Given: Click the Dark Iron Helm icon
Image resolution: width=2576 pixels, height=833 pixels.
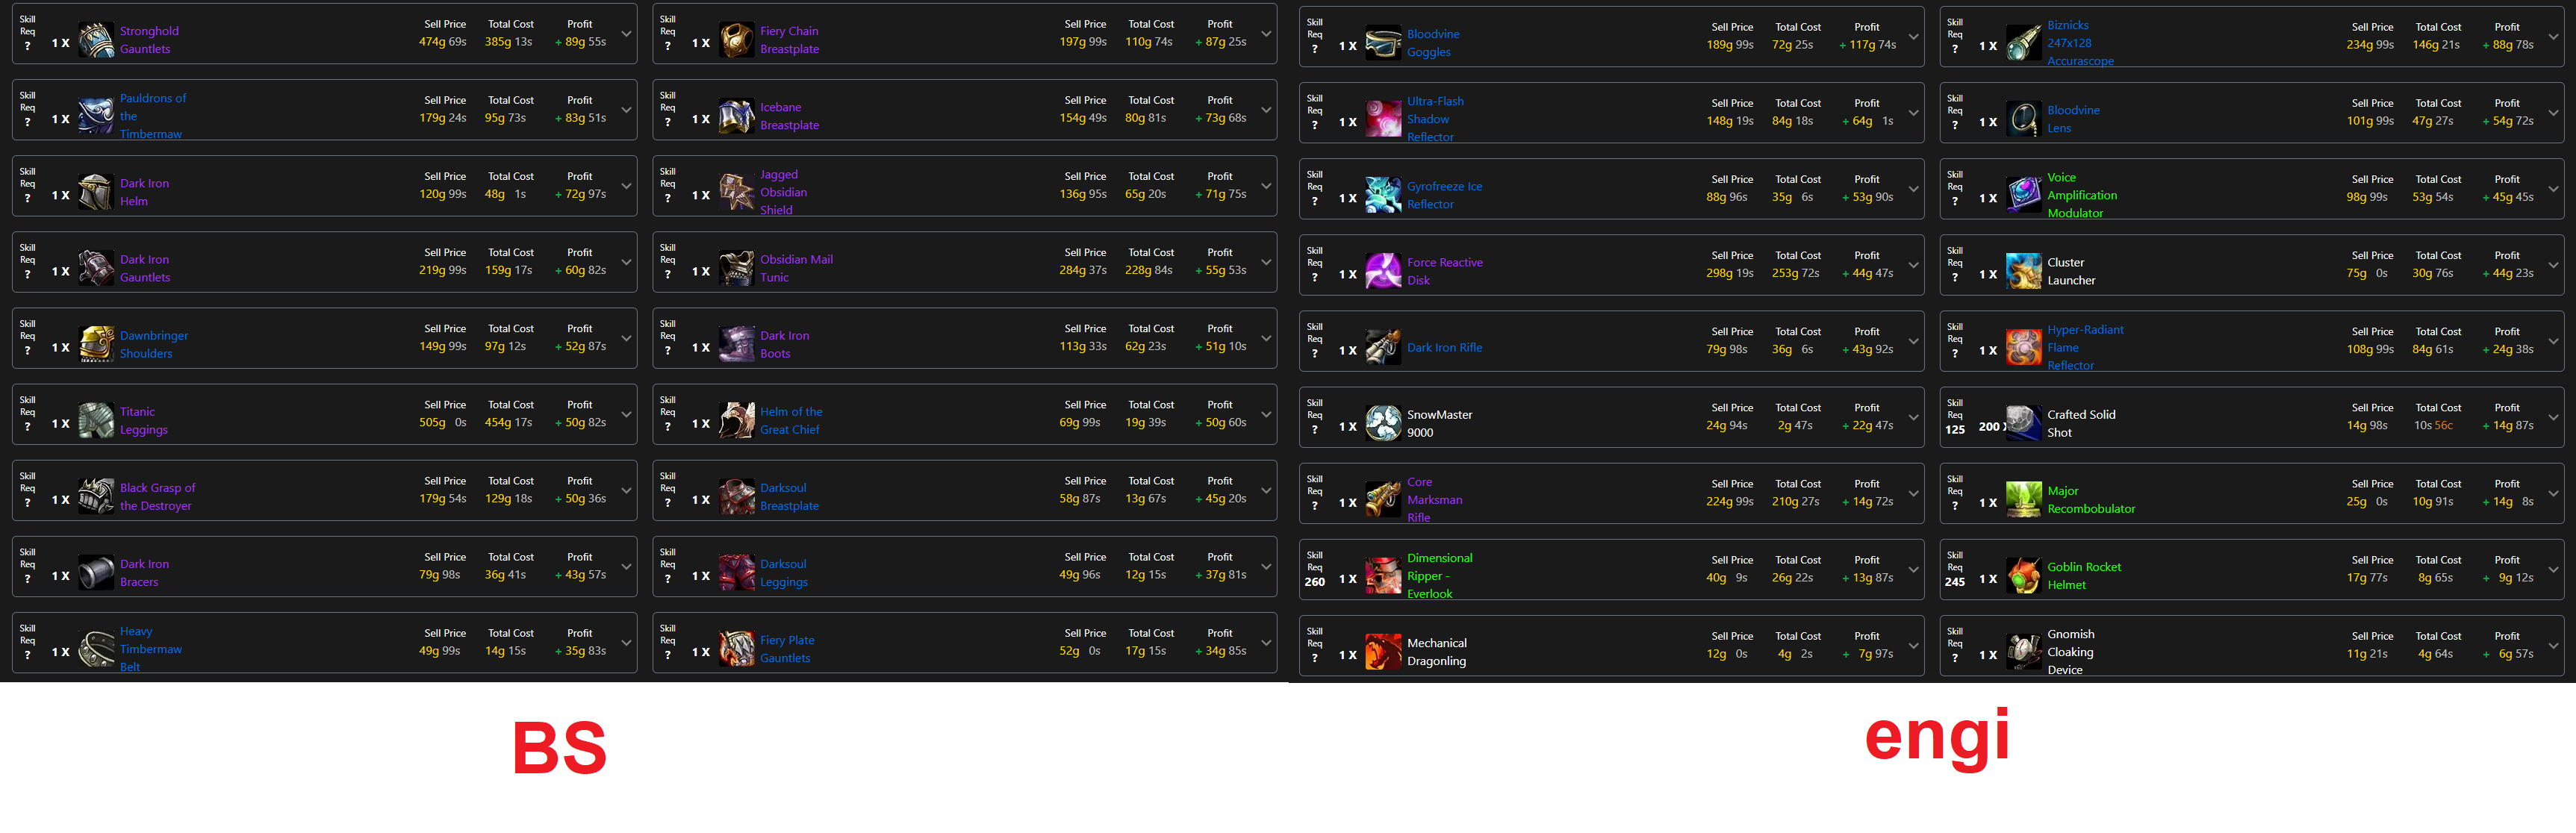Looking at the screenshot, I should coord(96,192).
